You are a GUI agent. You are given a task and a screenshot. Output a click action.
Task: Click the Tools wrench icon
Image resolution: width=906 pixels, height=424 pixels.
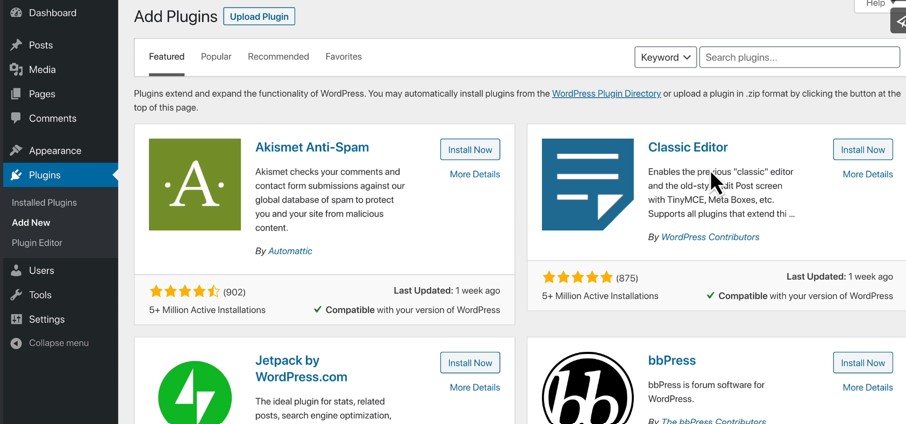tap(16, 295)
